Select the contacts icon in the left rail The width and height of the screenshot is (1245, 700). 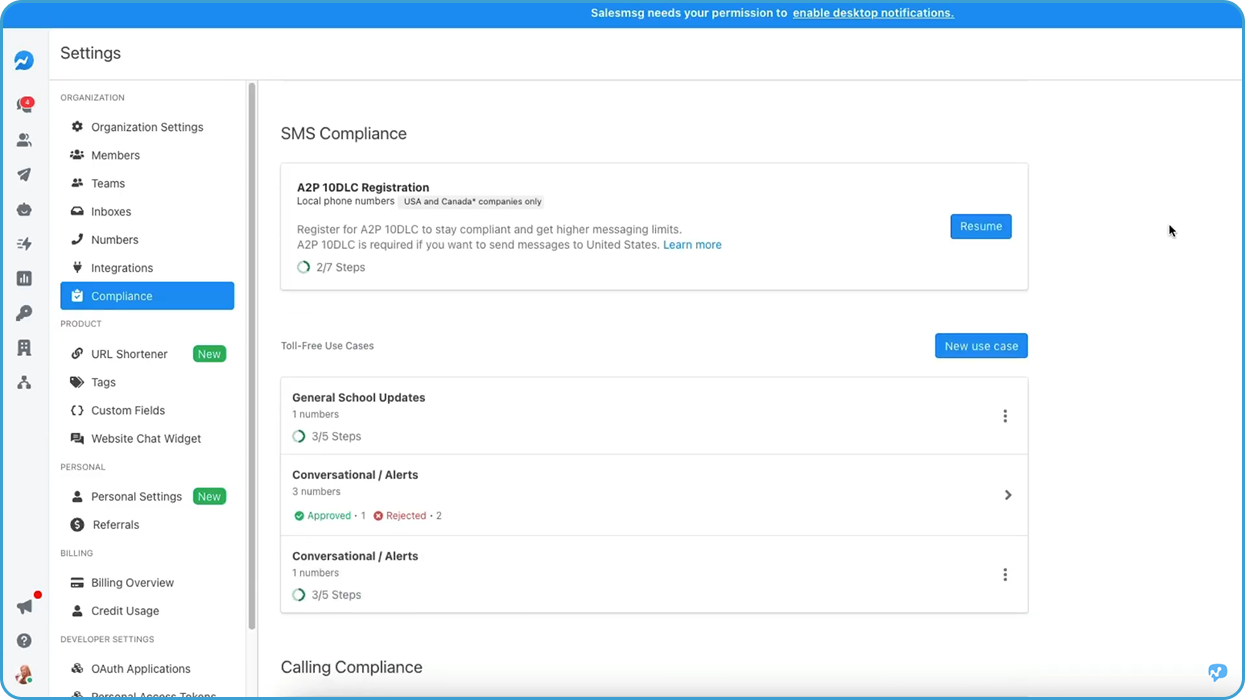[24, 140]
